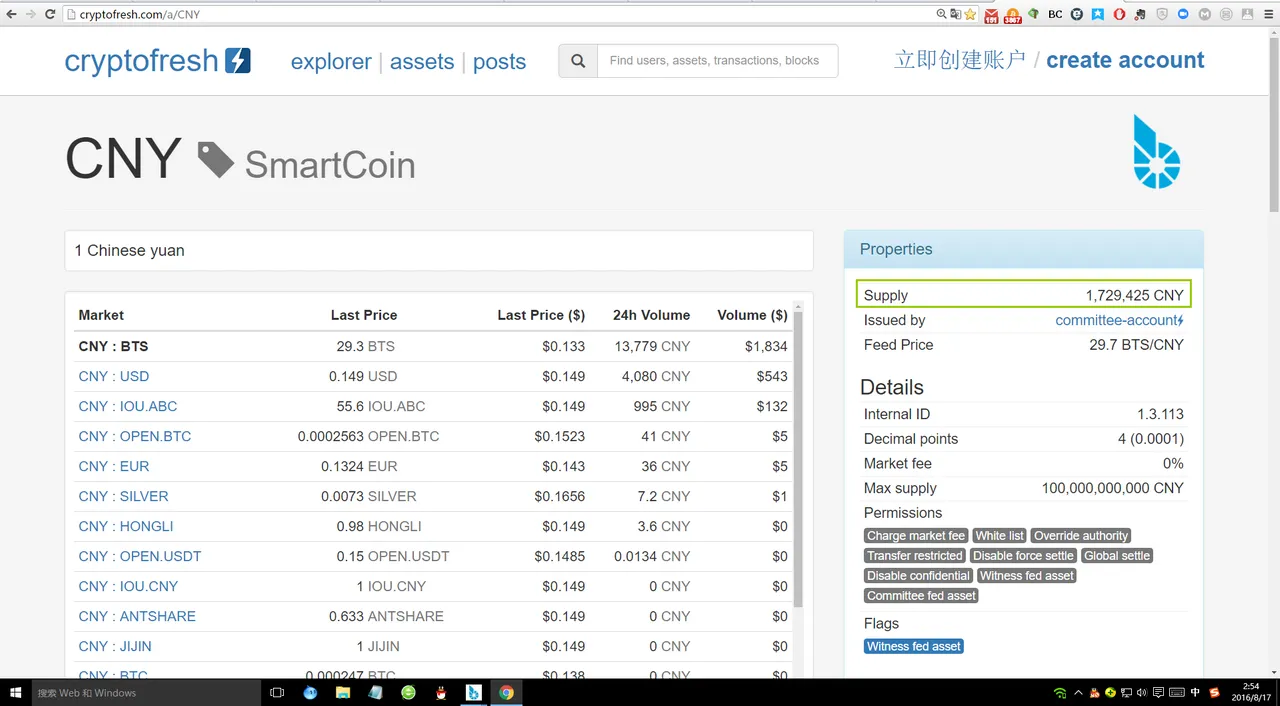Click the translate page icon in address bar
The image size is (1280, 706).
(956, 14)
